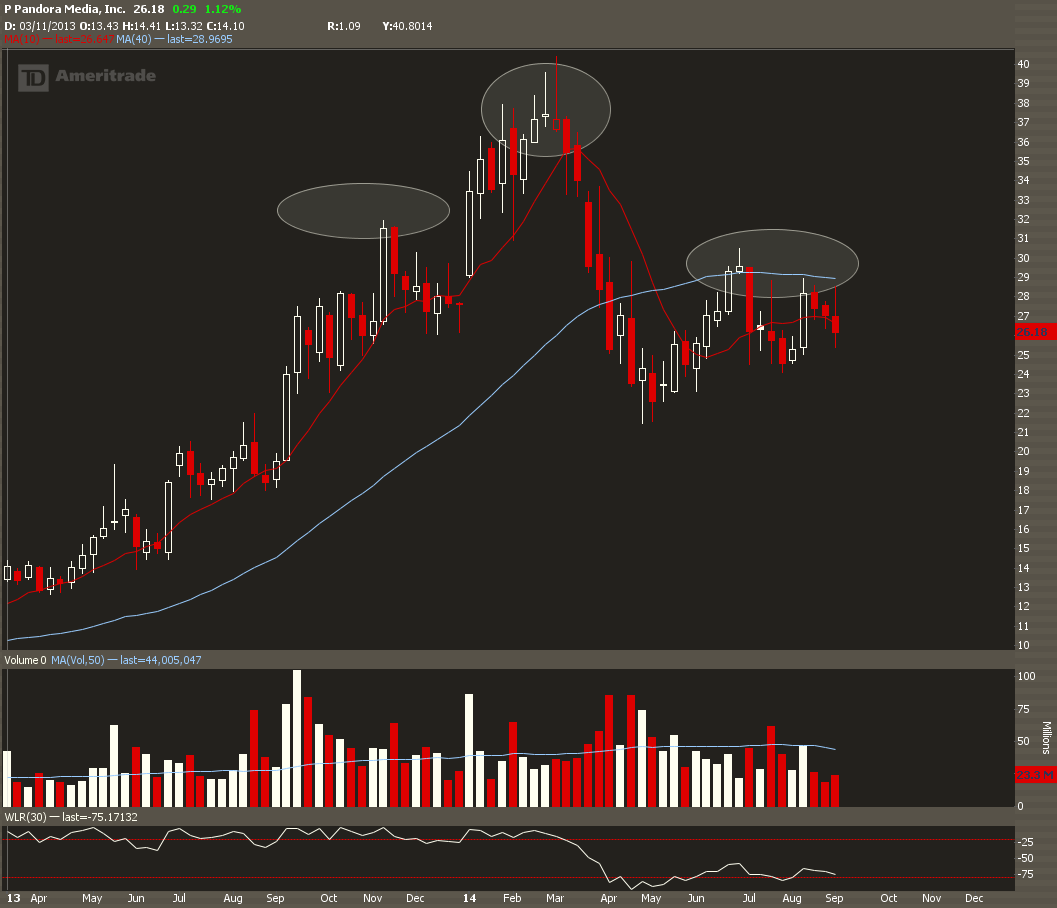Viewport: 1057px width, 908px height.
Task: Click the red 26.18 last-price marker
Action: point(1034,332)
